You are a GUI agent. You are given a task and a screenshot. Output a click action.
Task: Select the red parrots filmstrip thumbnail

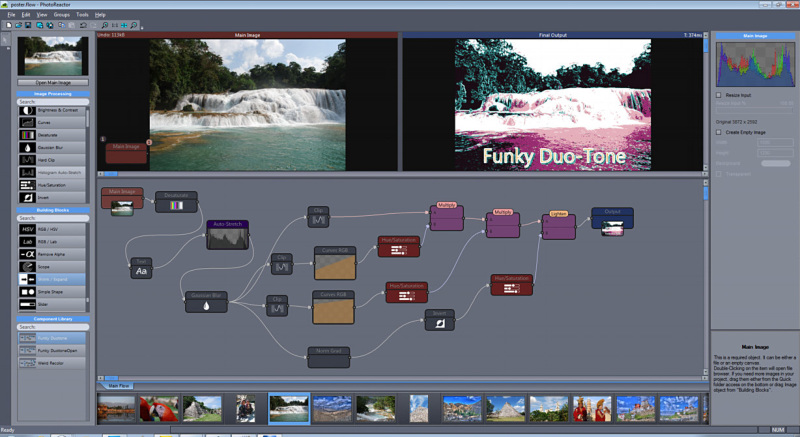point(159,408)
